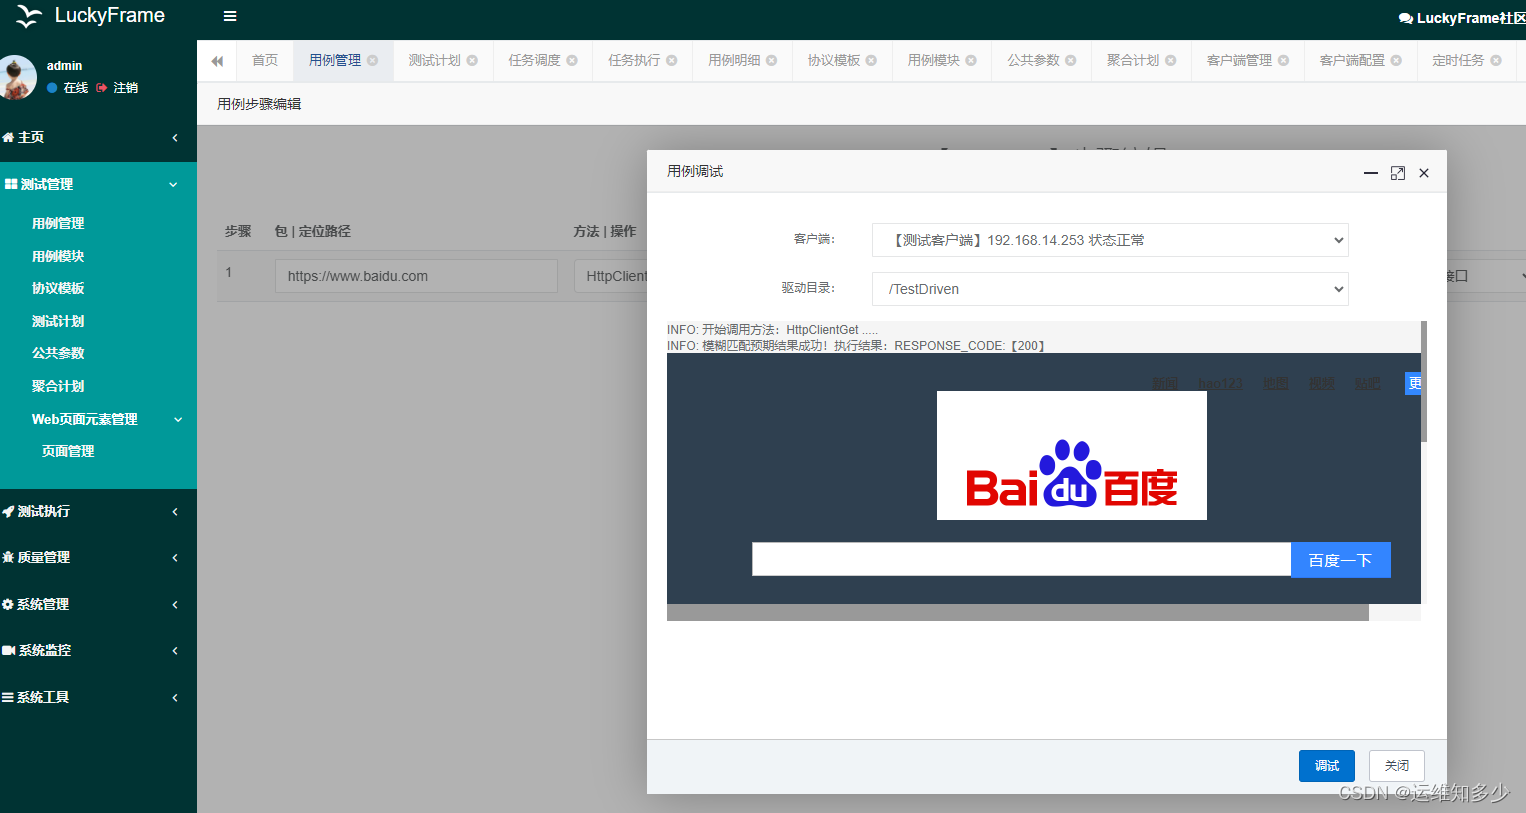Click the 注销 logout link
1526x813 pixels.
[126, 88]
